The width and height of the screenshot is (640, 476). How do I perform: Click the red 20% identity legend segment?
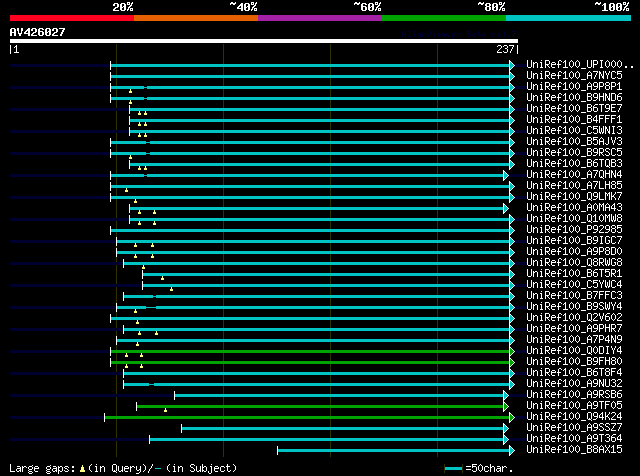pyautogui.click(x=72, y=18)
